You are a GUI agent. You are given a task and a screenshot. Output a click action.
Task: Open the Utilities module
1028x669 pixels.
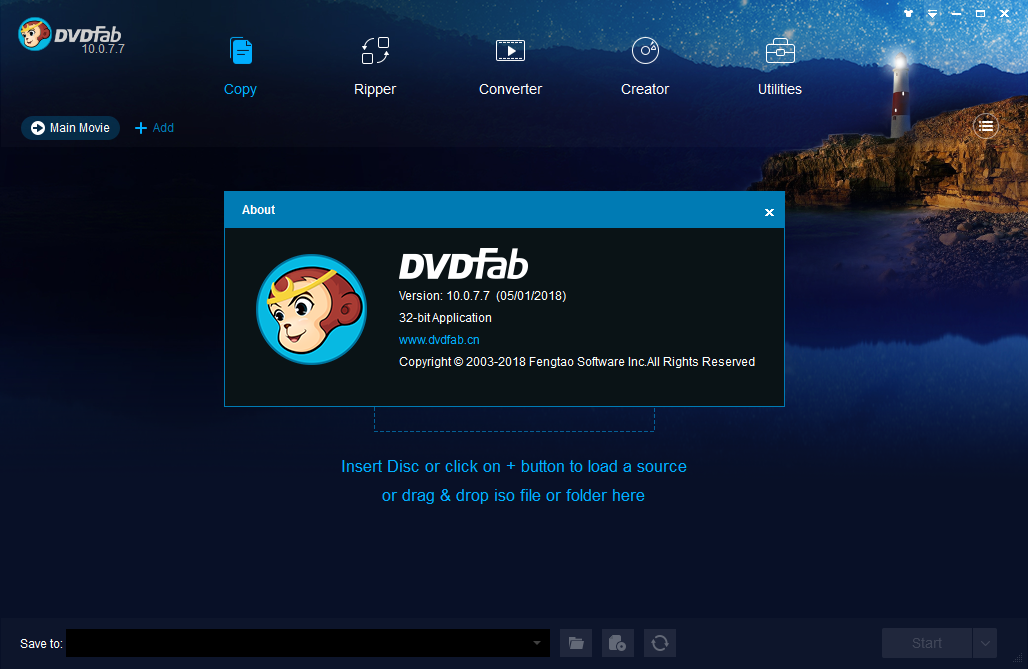[x=780, y=67]
